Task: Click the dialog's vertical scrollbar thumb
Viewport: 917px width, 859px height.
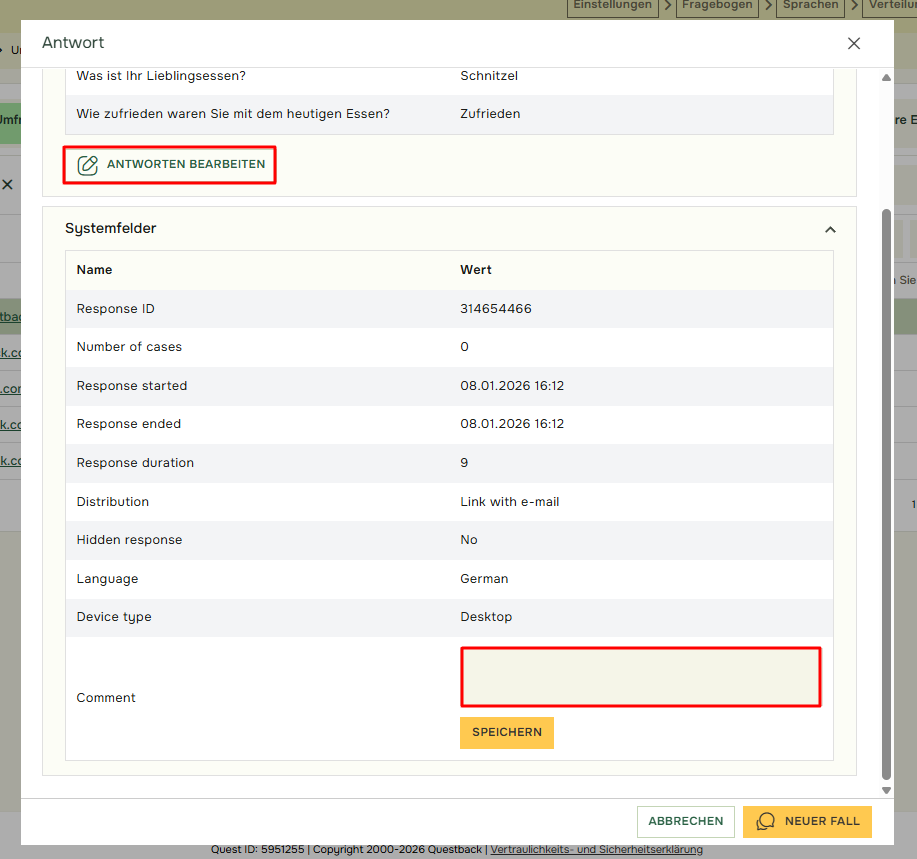Action: [x=886, y=490]
